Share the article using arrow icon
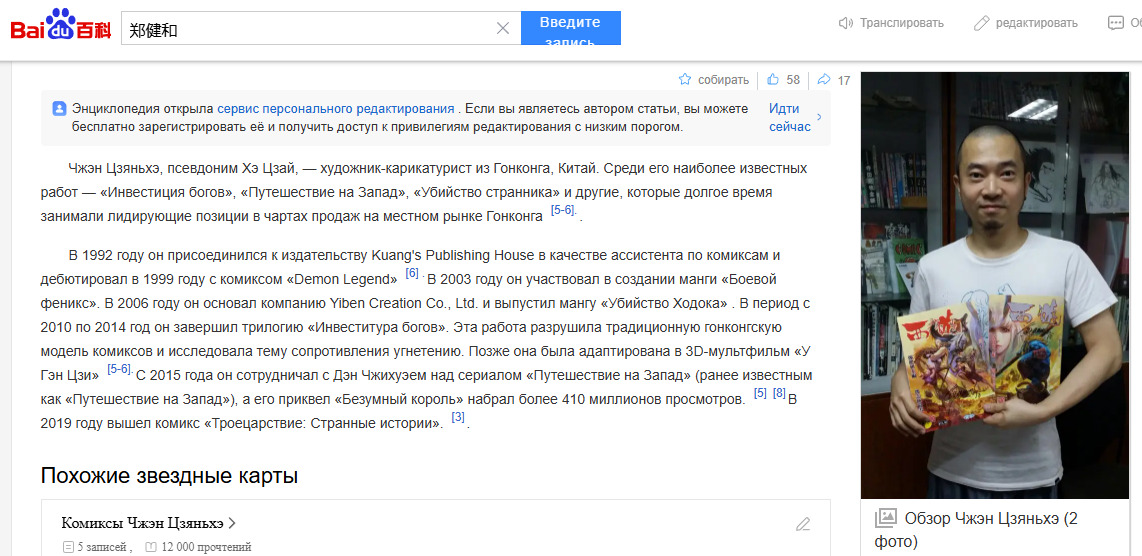Image resolution: width=1142 pixels, height=556 pixels. tap(824, 80)
